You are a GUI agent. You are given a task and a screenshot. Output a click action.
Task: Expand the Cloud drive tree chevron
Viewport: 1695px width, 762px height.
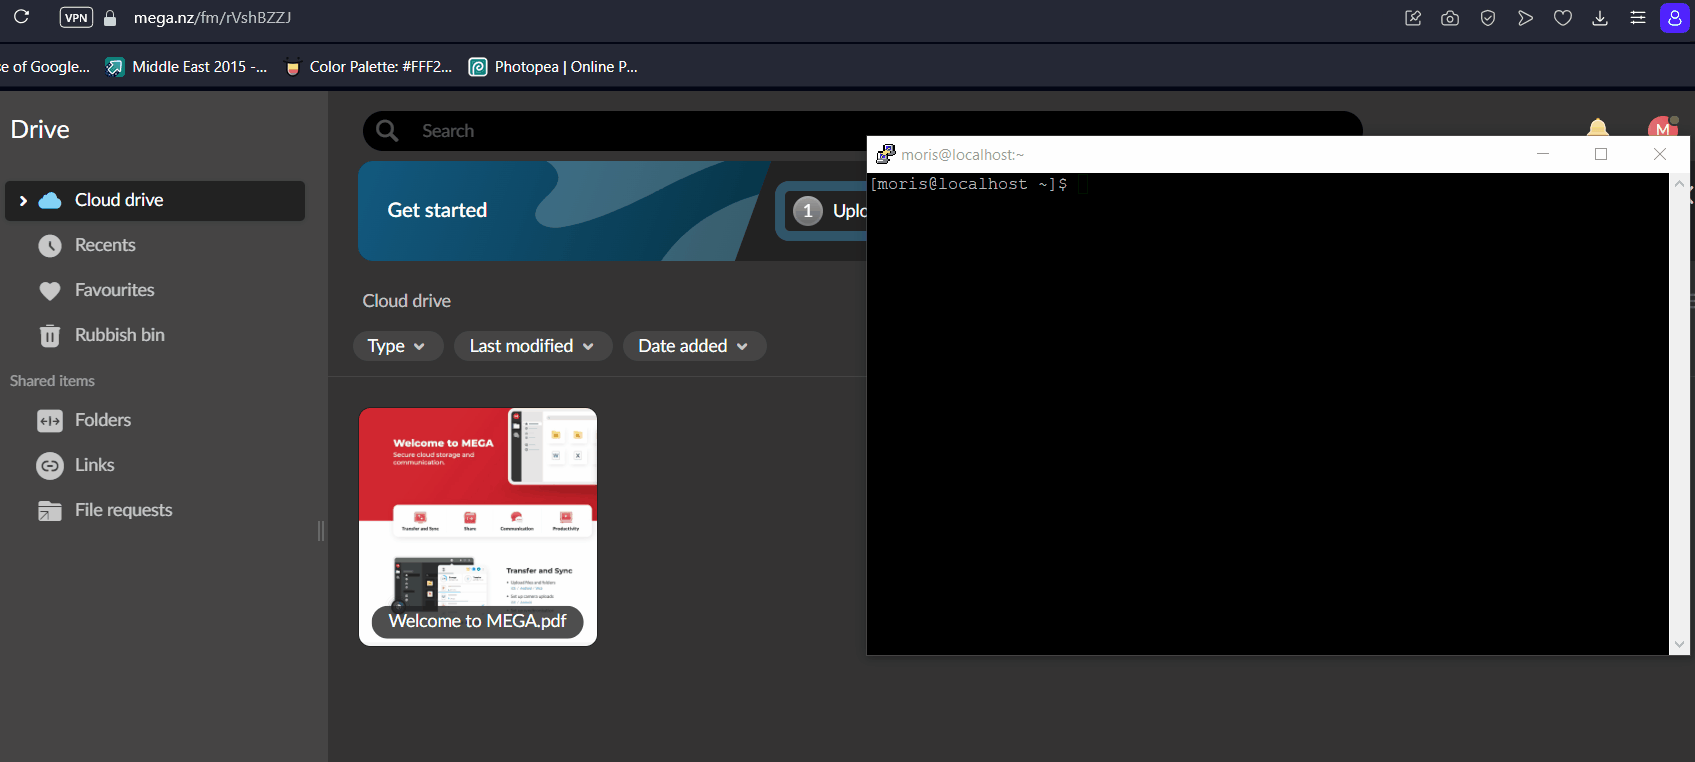click(23, 201)
